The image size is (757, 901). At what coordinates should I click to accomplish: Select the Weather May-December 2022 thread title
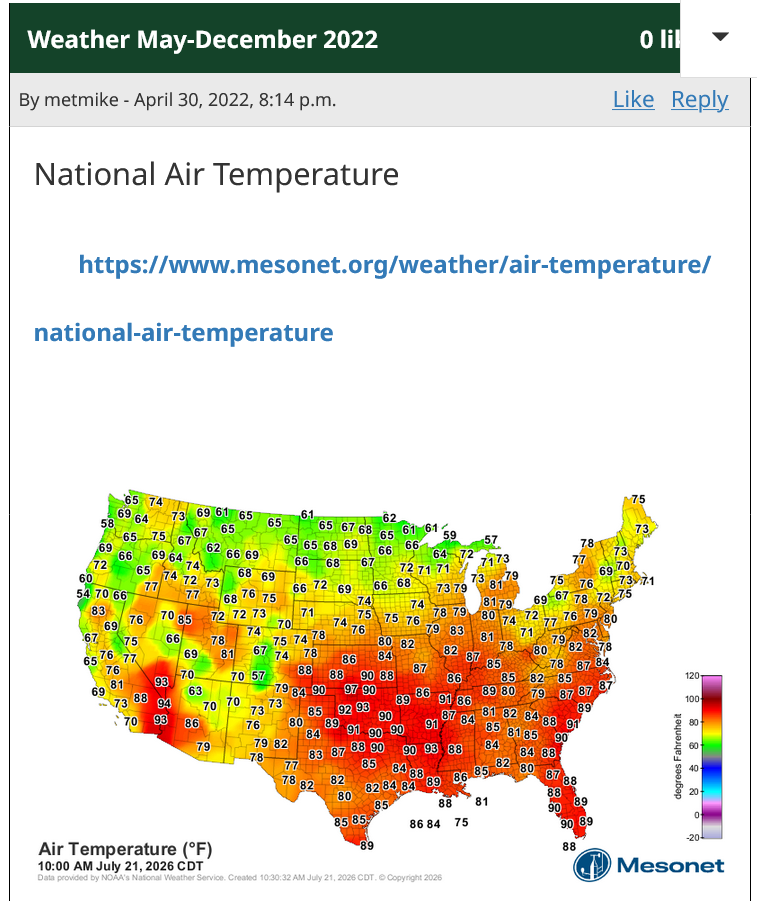tap(202, 40)
